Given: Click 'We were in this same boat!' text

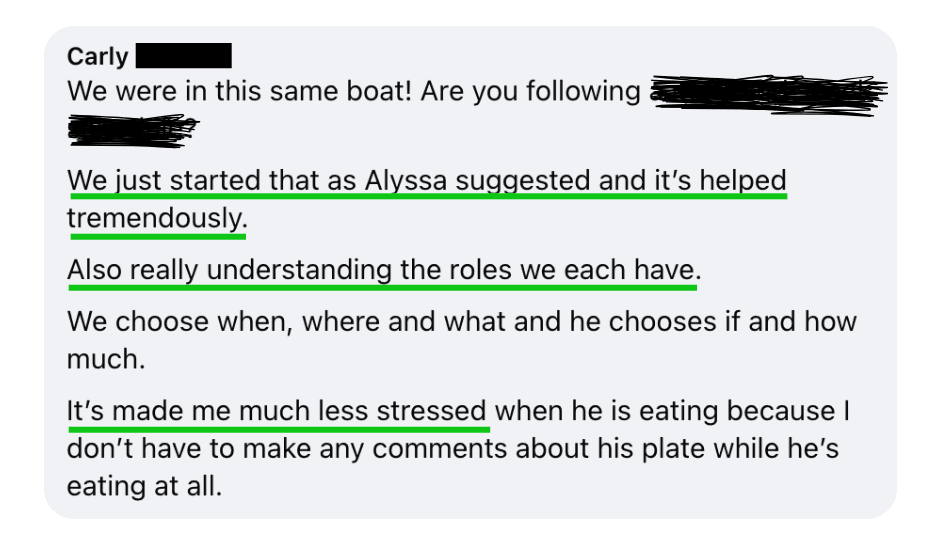Looking at the screenshot, I should click(239, 91).
